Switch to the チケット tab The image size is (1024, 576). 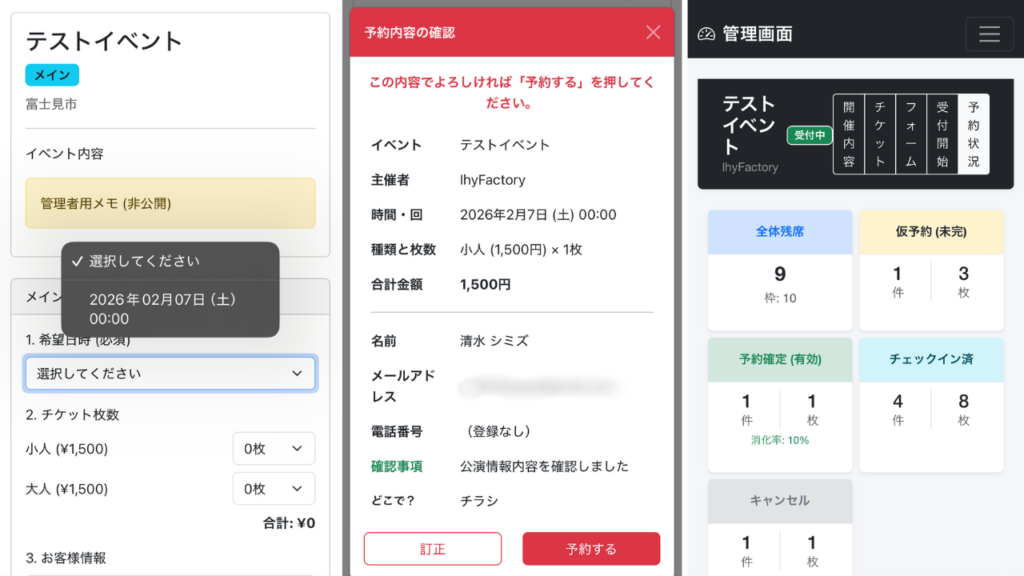[880, 135]
